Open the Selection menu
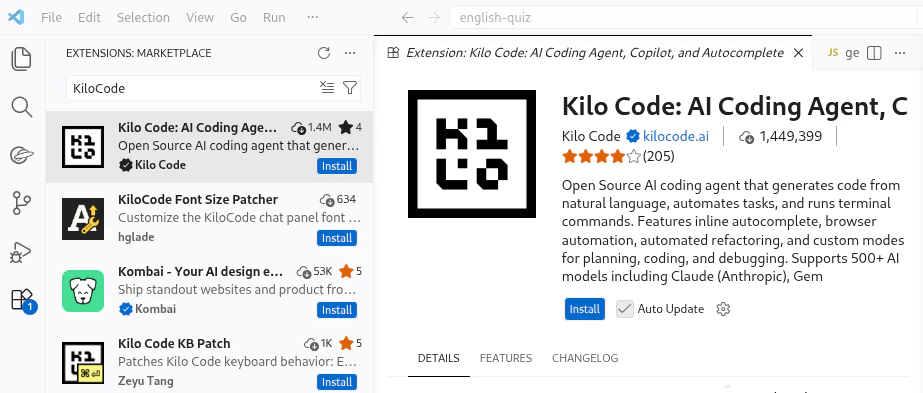Image resolution: width=923 pixels, height=393 pixels. coord(143,18)
